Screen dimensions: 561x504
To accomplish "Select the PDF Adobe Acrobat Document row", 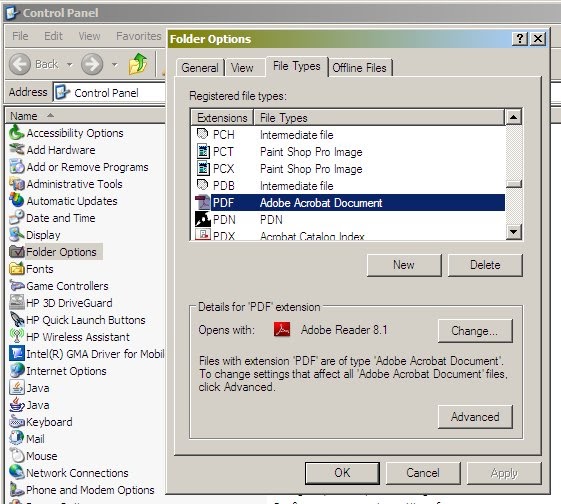I will 349,203.
